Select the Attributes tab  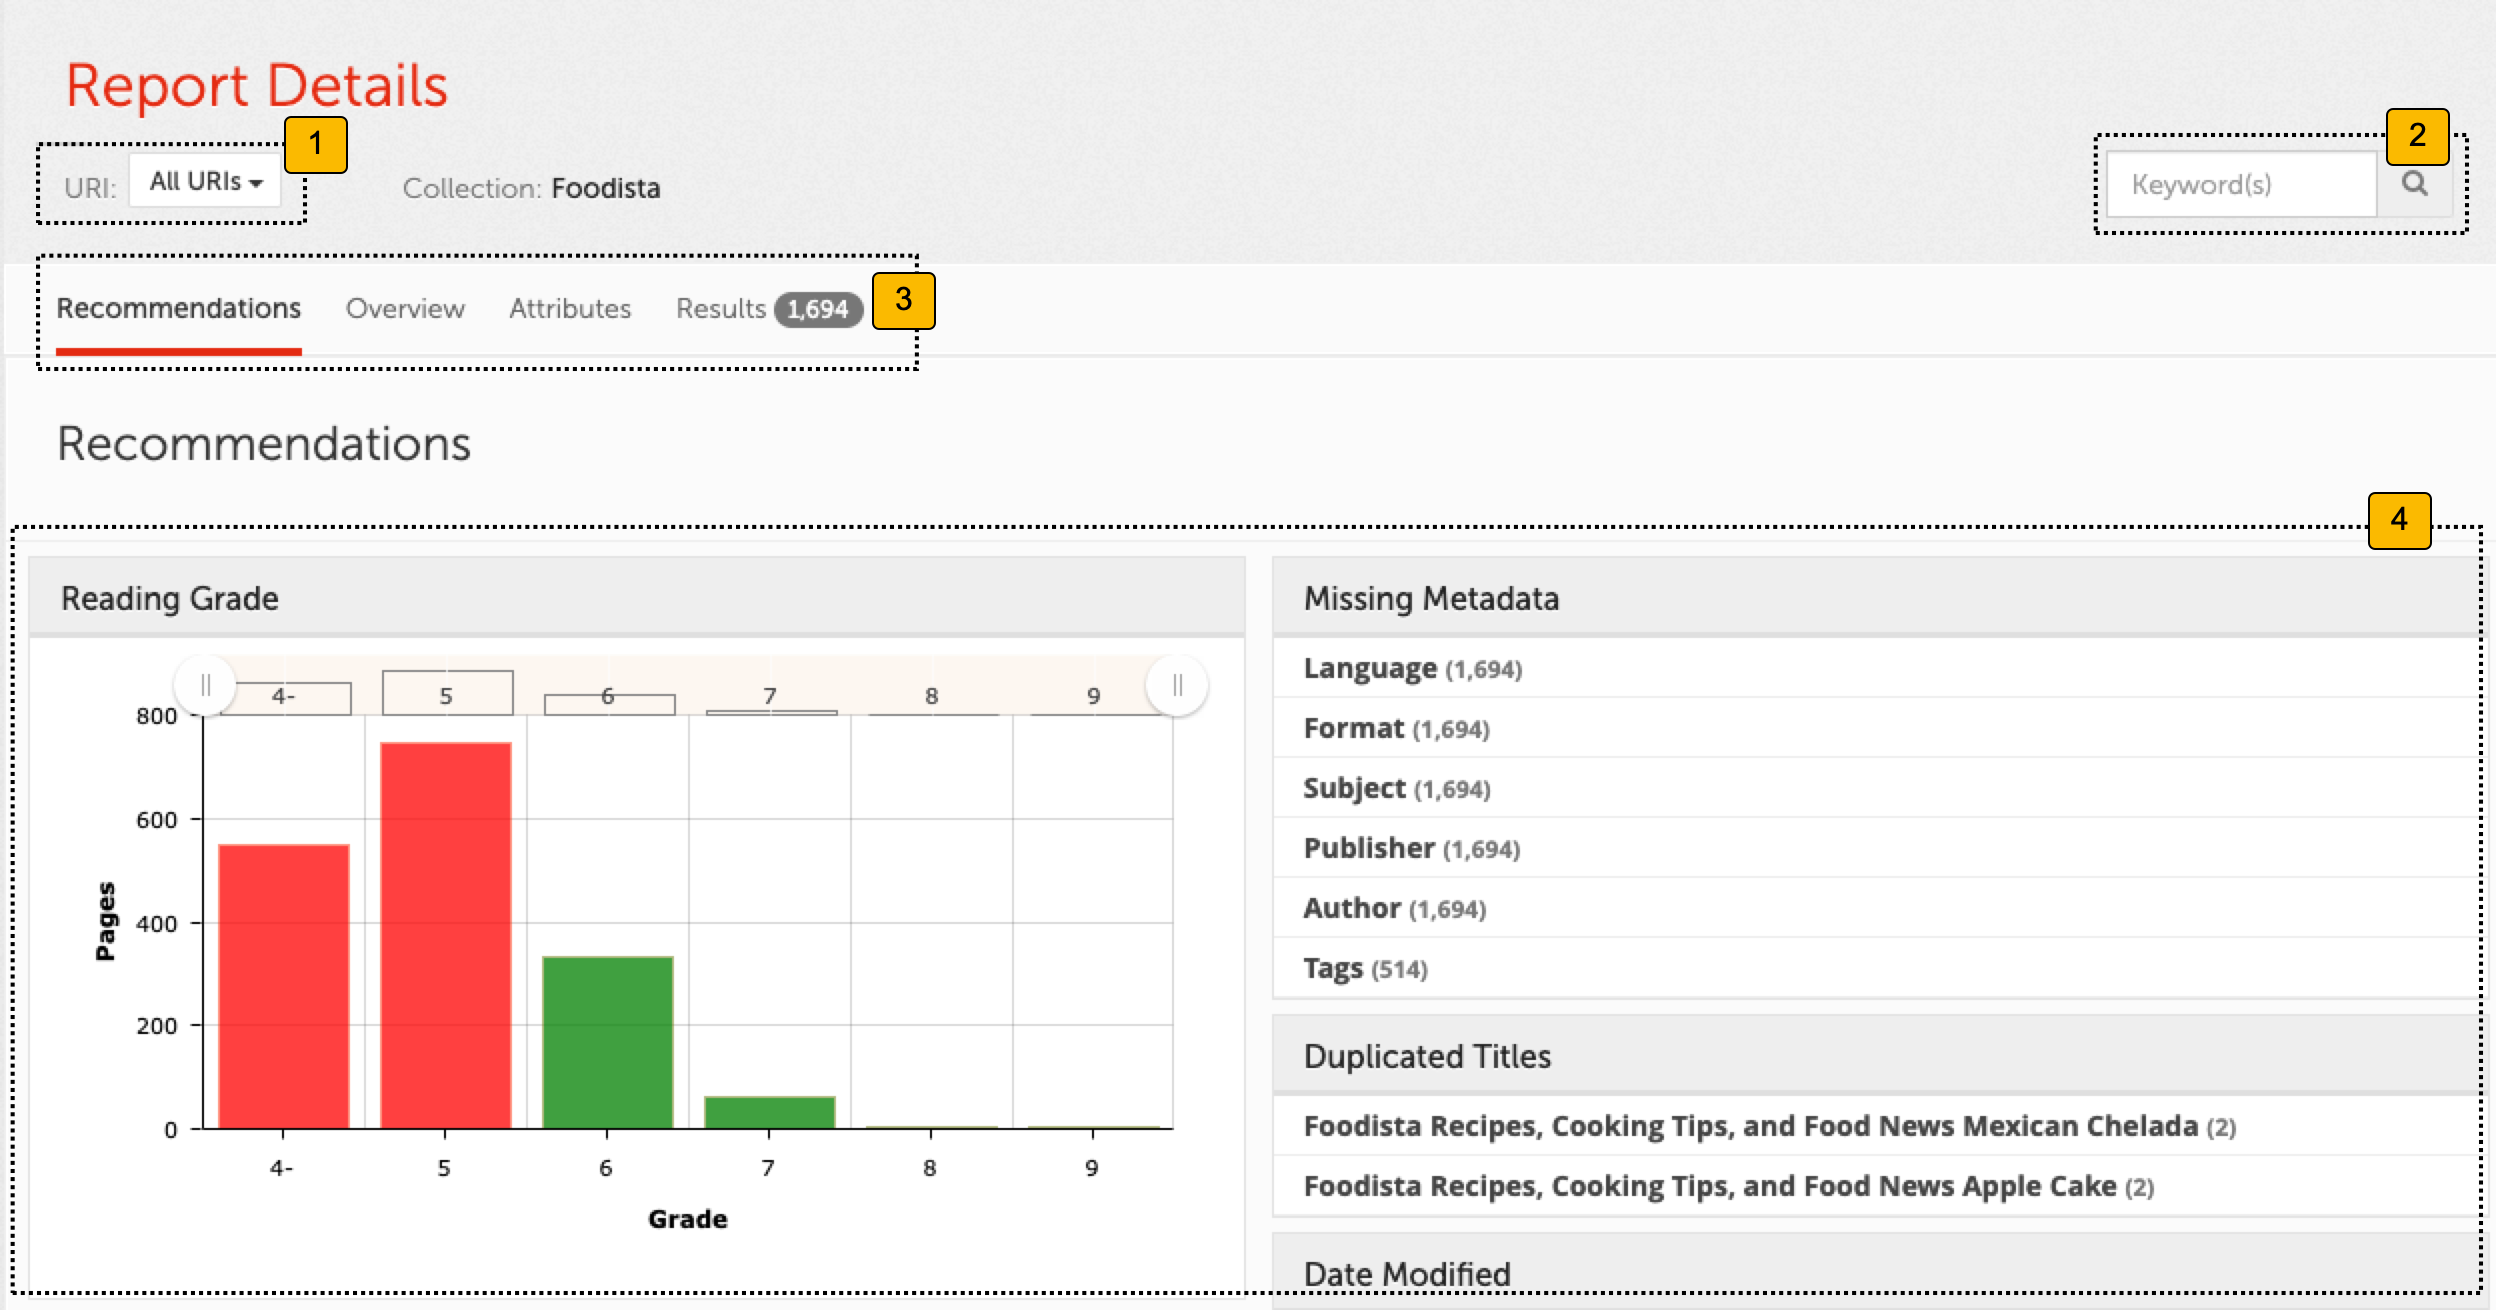pyautogui.click(x=570, y=309)
